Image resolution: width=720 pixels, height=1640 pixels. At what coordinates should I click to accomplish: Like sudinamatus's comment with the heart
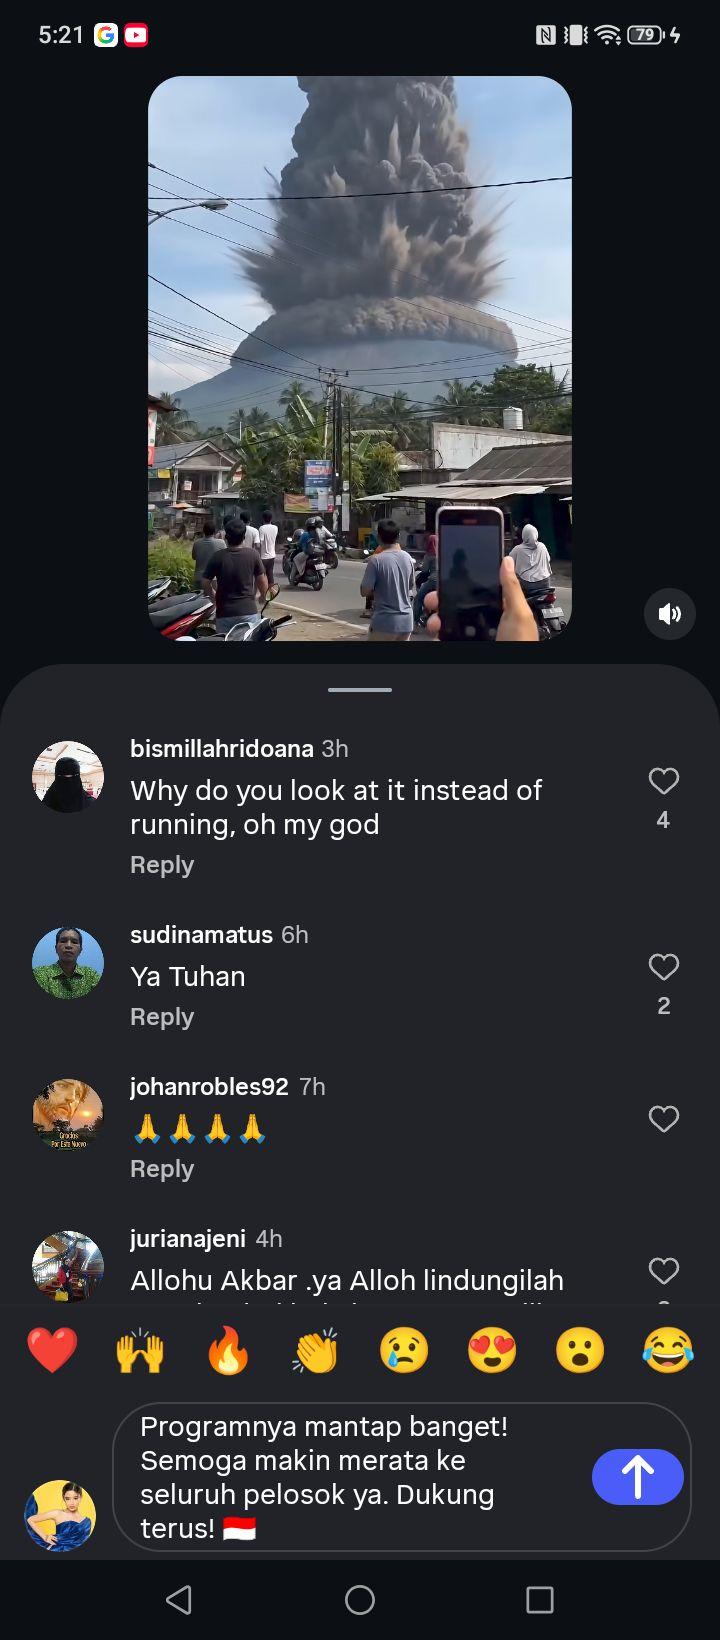pos(664,967)
